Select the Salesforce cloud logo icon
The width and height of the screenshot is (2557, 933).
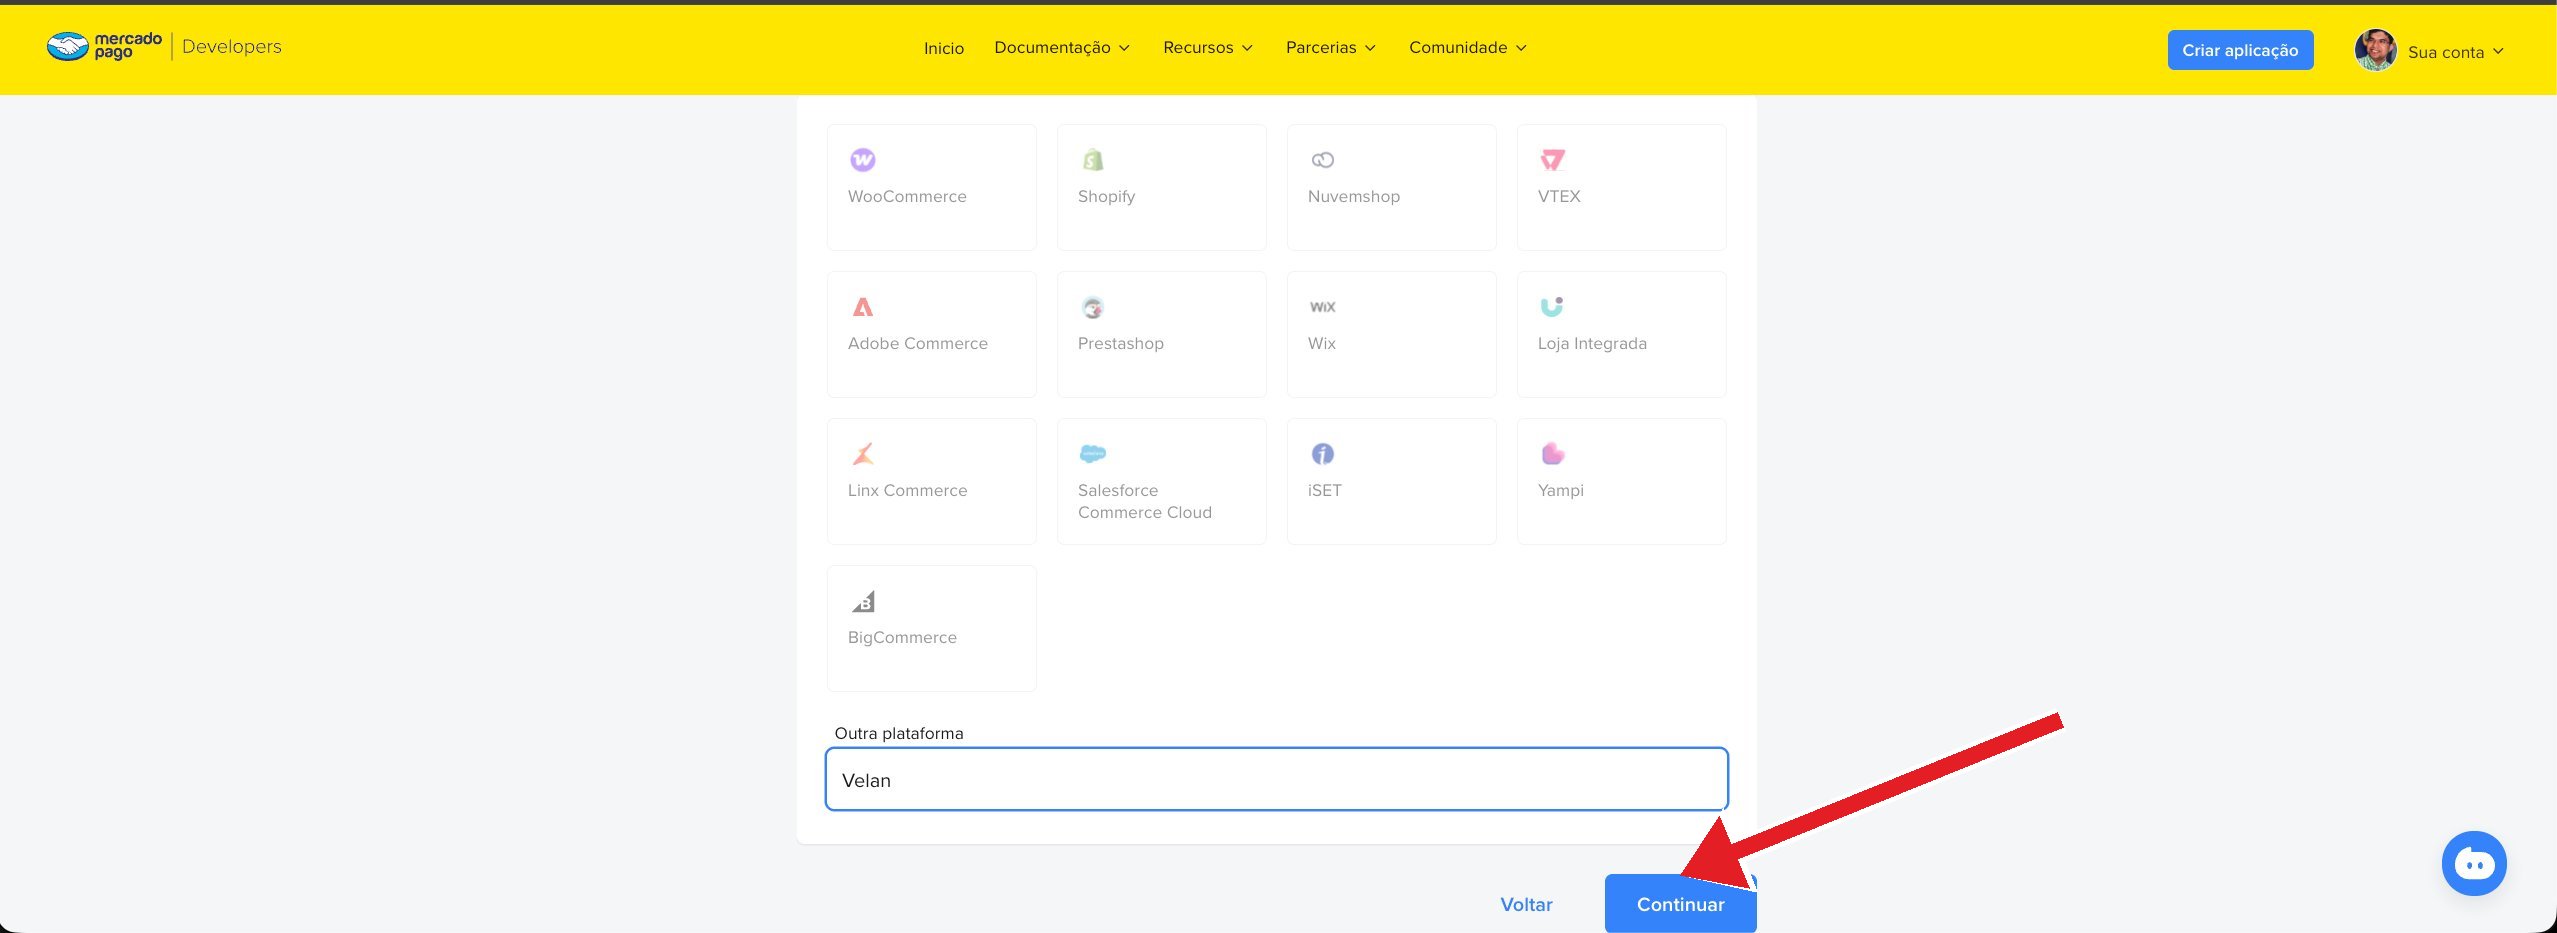click(x=1092, y=454)
